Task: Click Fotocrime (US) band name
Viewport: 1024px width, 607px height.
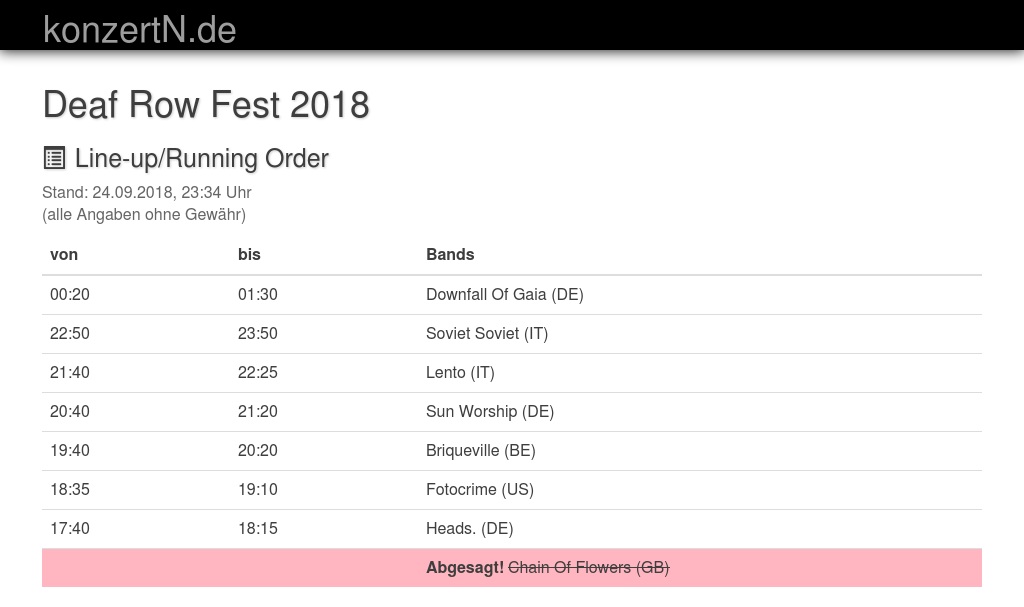Action: point(480,489)
